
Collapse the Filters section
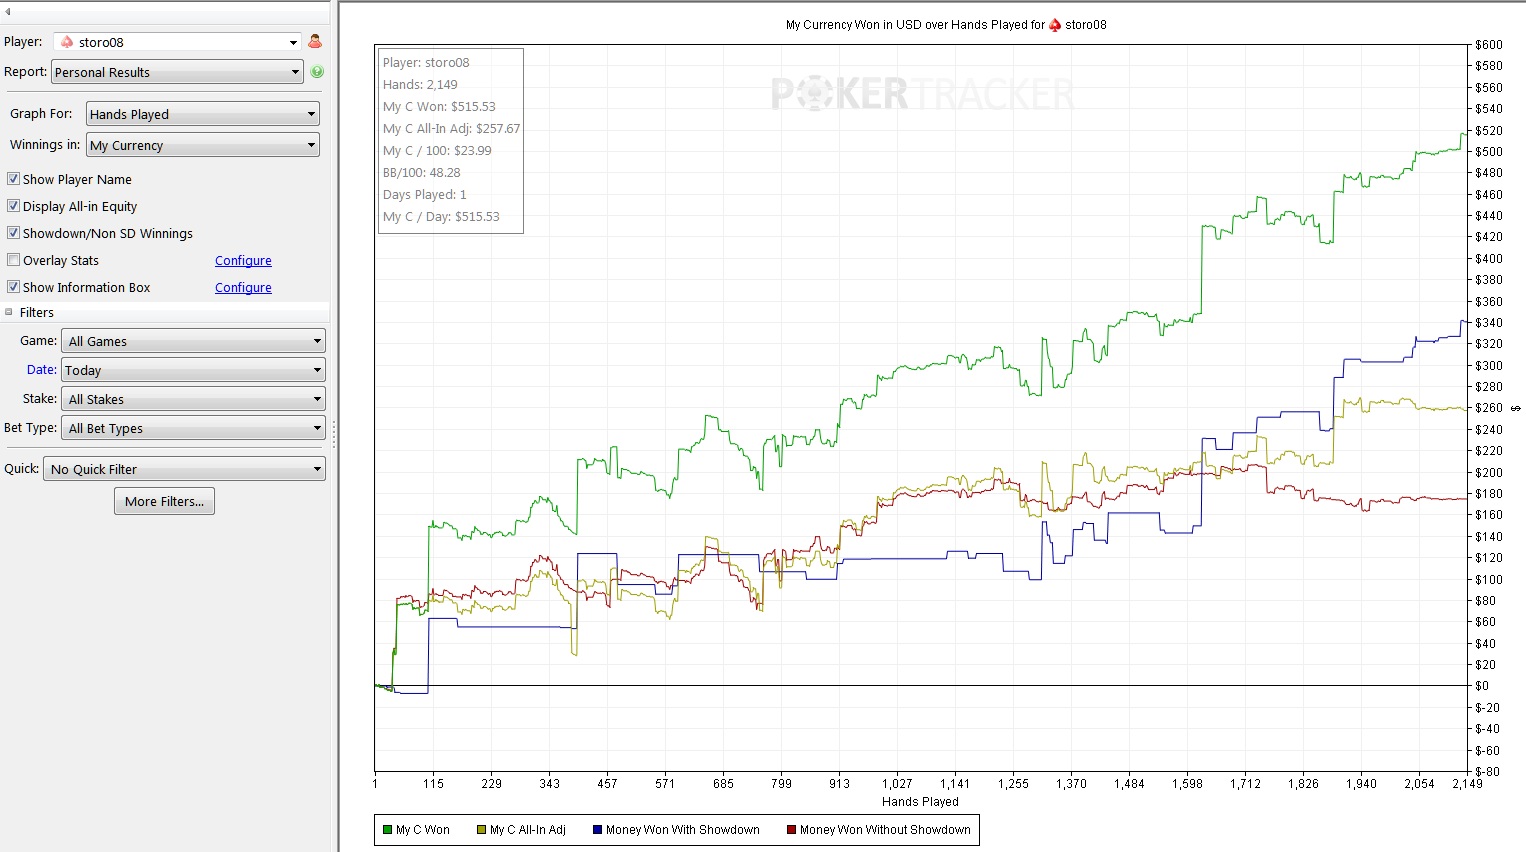coord(9,313)
